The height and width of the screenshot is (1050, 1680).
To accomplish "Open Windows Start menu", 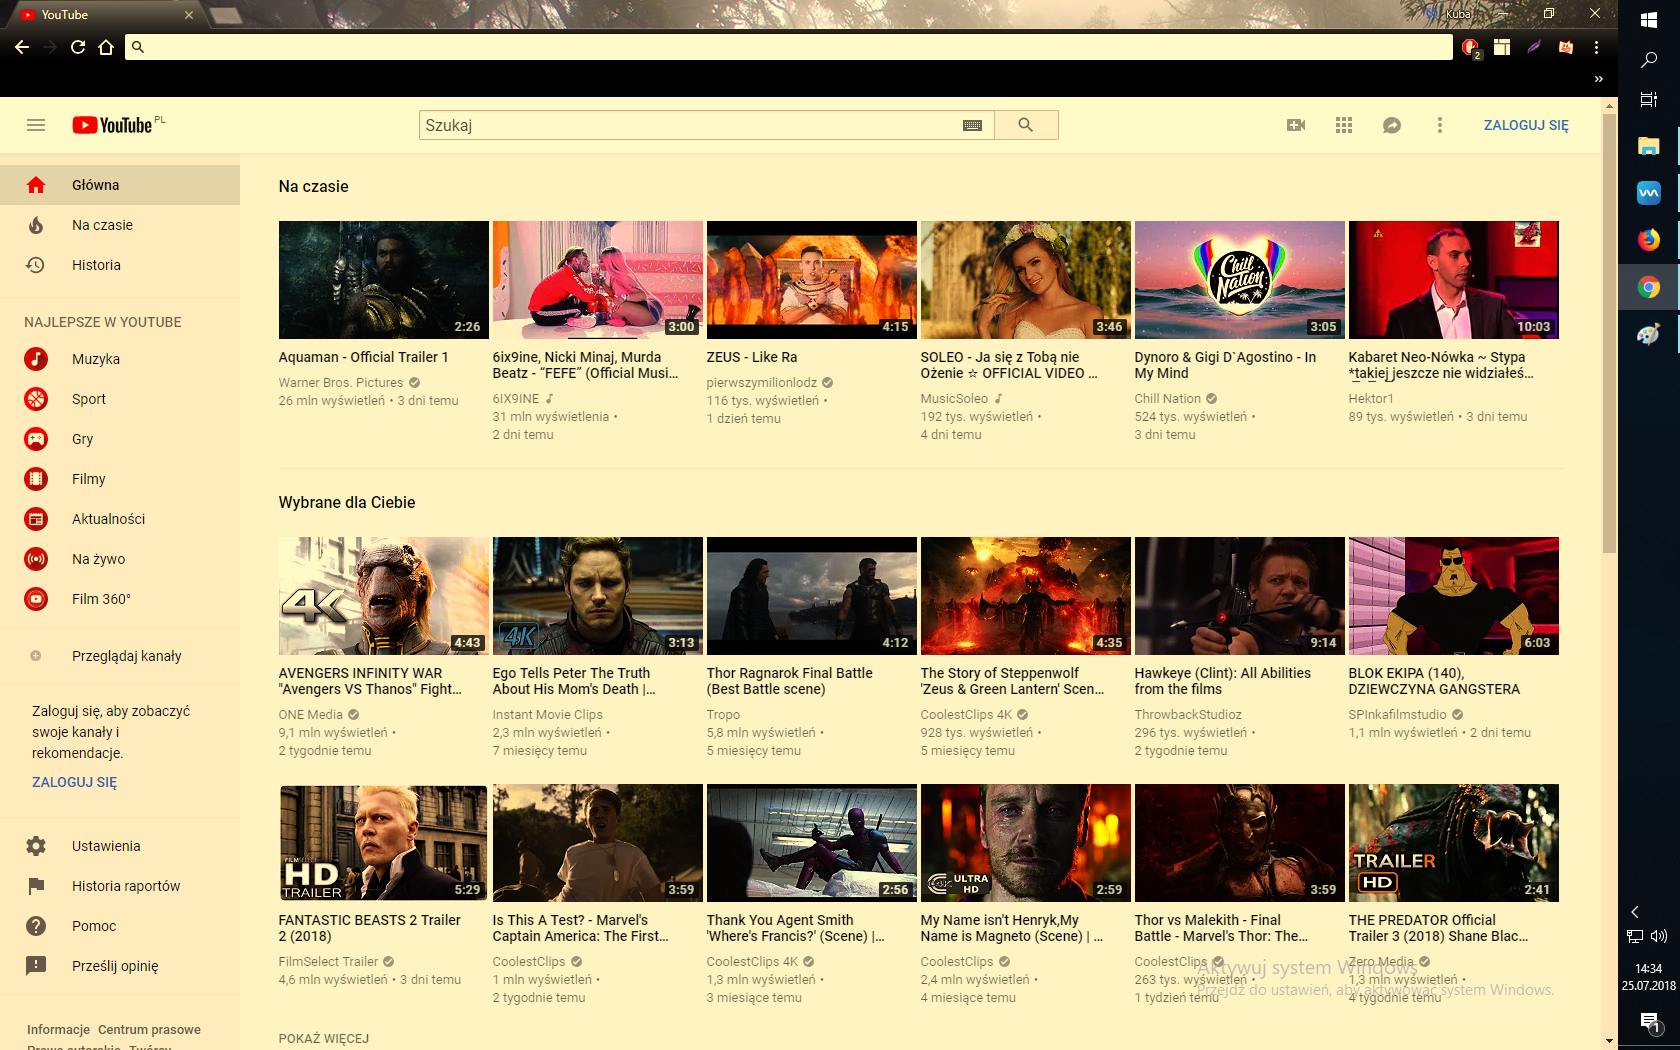I will 1649,20.
